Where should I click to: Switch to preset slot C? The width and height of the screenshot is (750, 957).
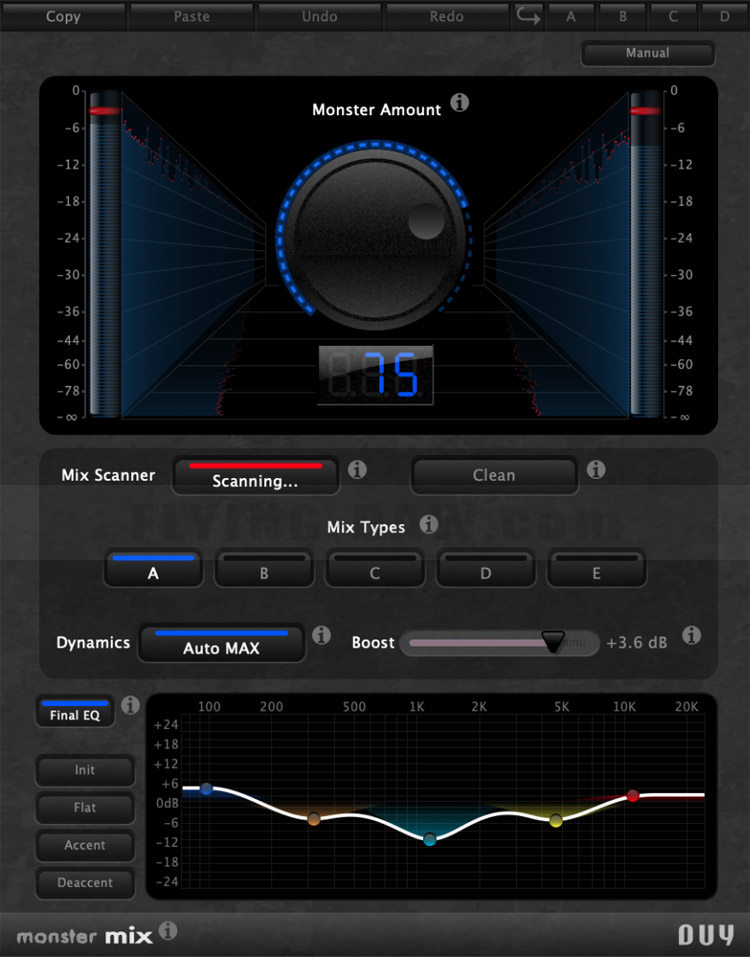pos(673,16)
